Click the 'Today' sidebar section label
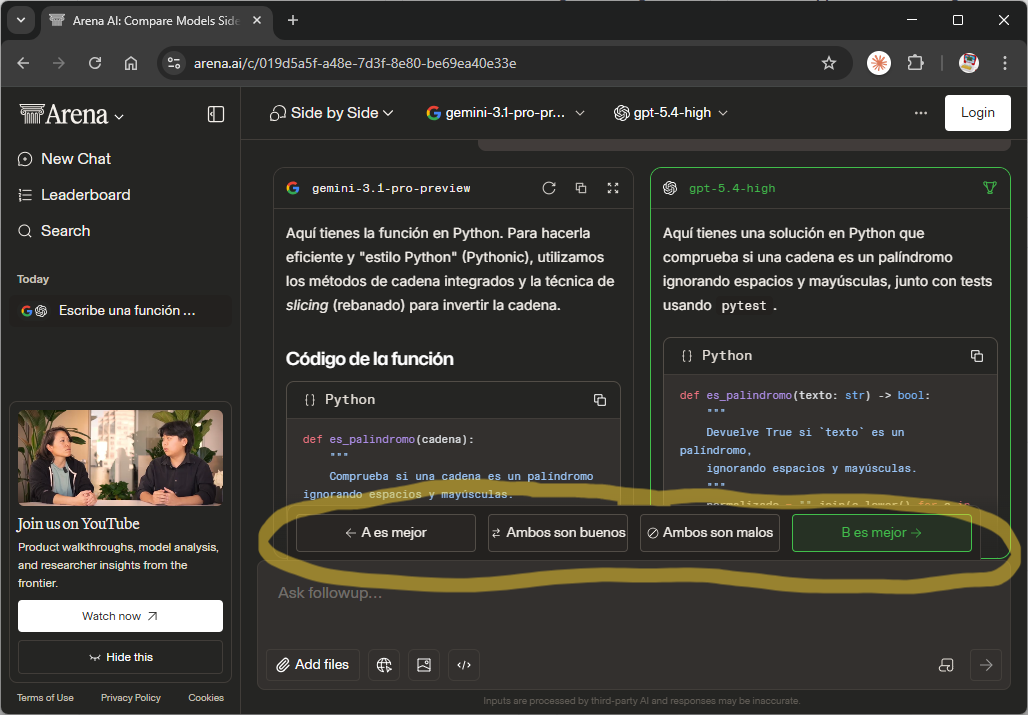This screenshot has height=715, width=1028. click(33, 279)
